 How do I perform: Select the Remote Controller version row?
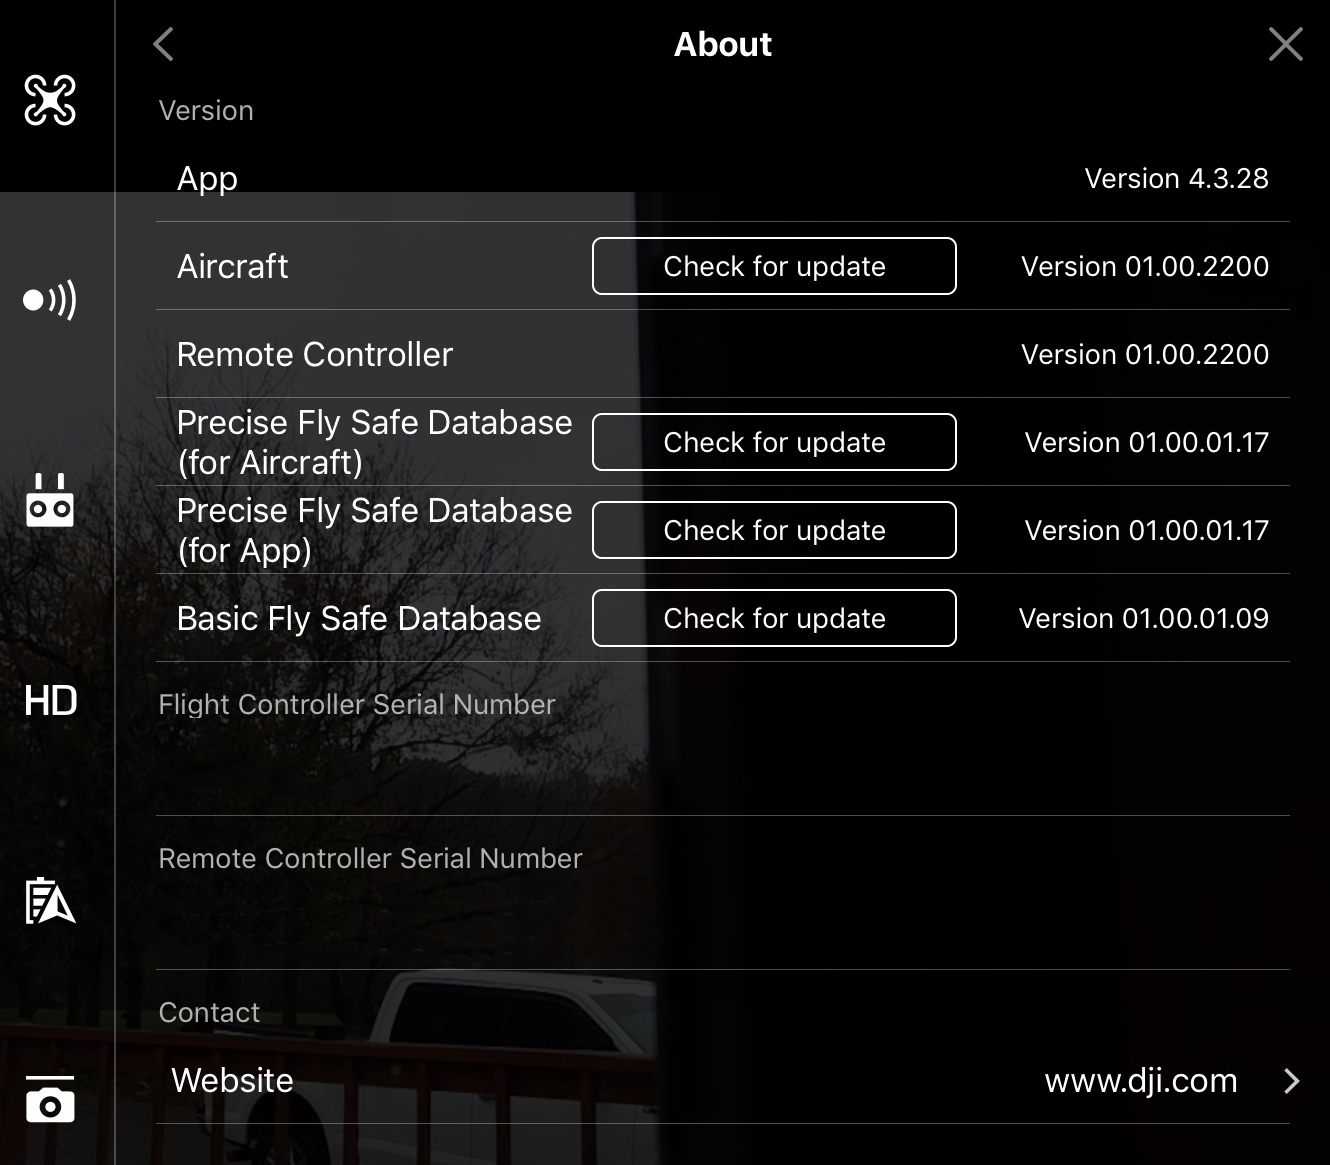pos(723,354)
